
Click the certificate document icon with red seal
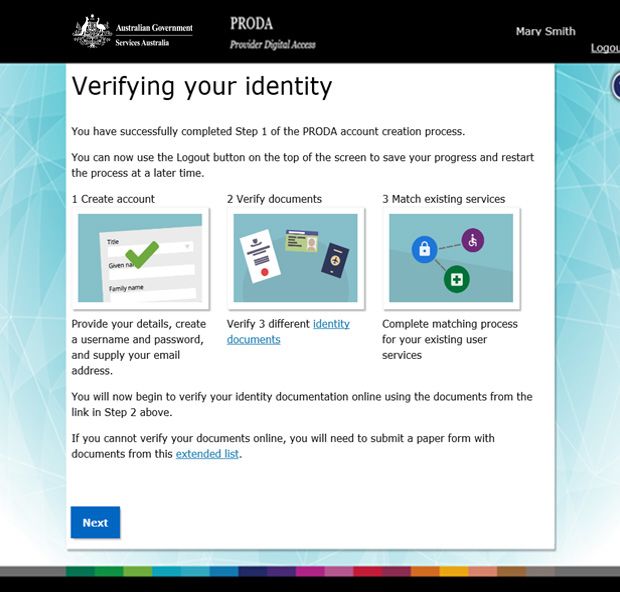260,256
